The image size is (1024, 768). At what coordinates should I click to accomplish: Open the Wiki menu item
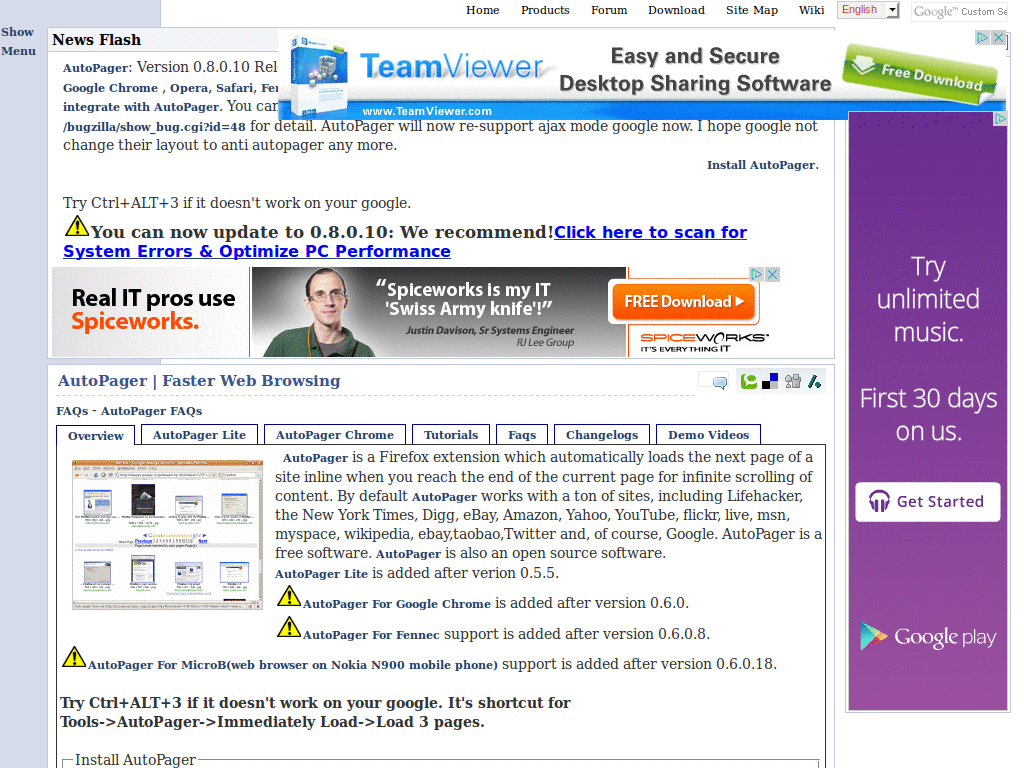(x=812, y=10)
